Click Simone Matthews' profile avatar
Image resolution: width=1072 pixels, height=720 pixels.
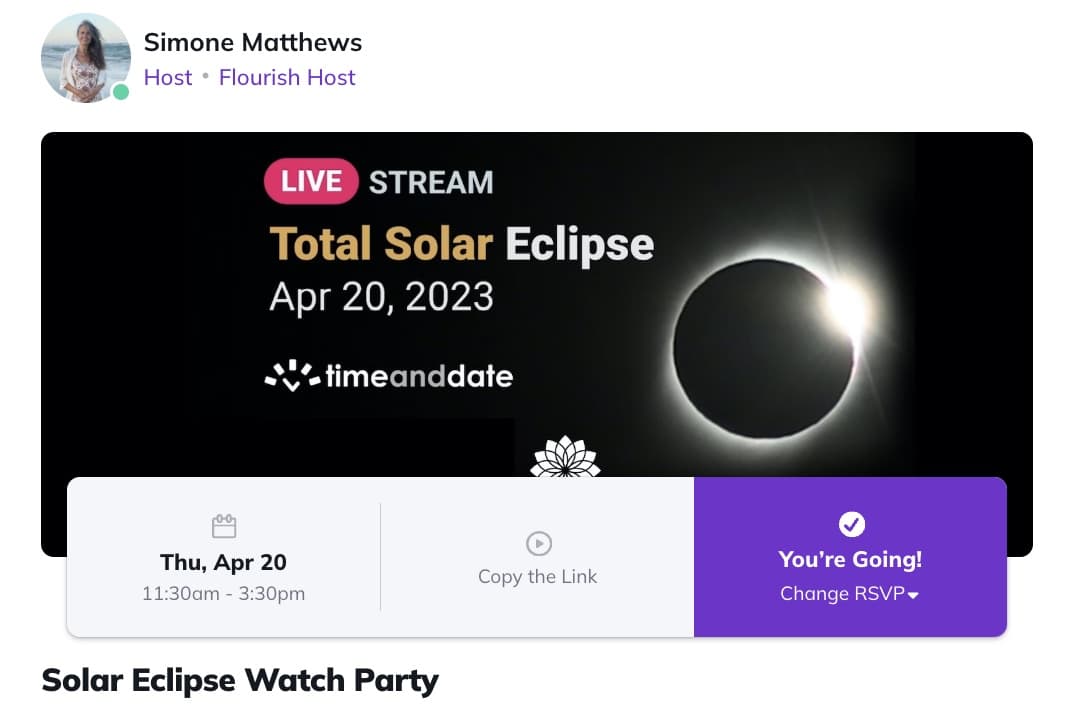85,57
